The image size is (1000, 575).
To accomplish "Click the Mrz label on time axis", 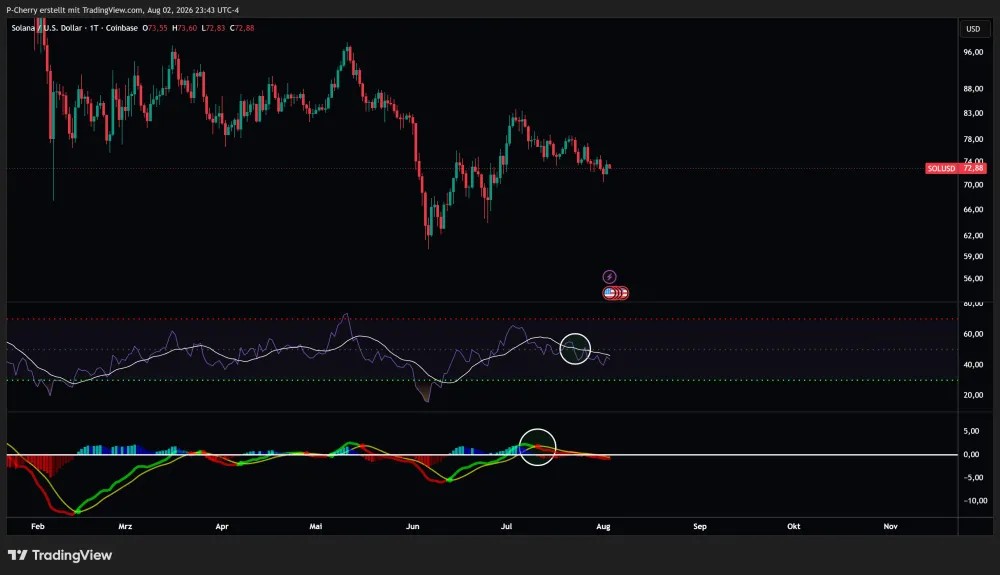I will (x=125, y=527).
